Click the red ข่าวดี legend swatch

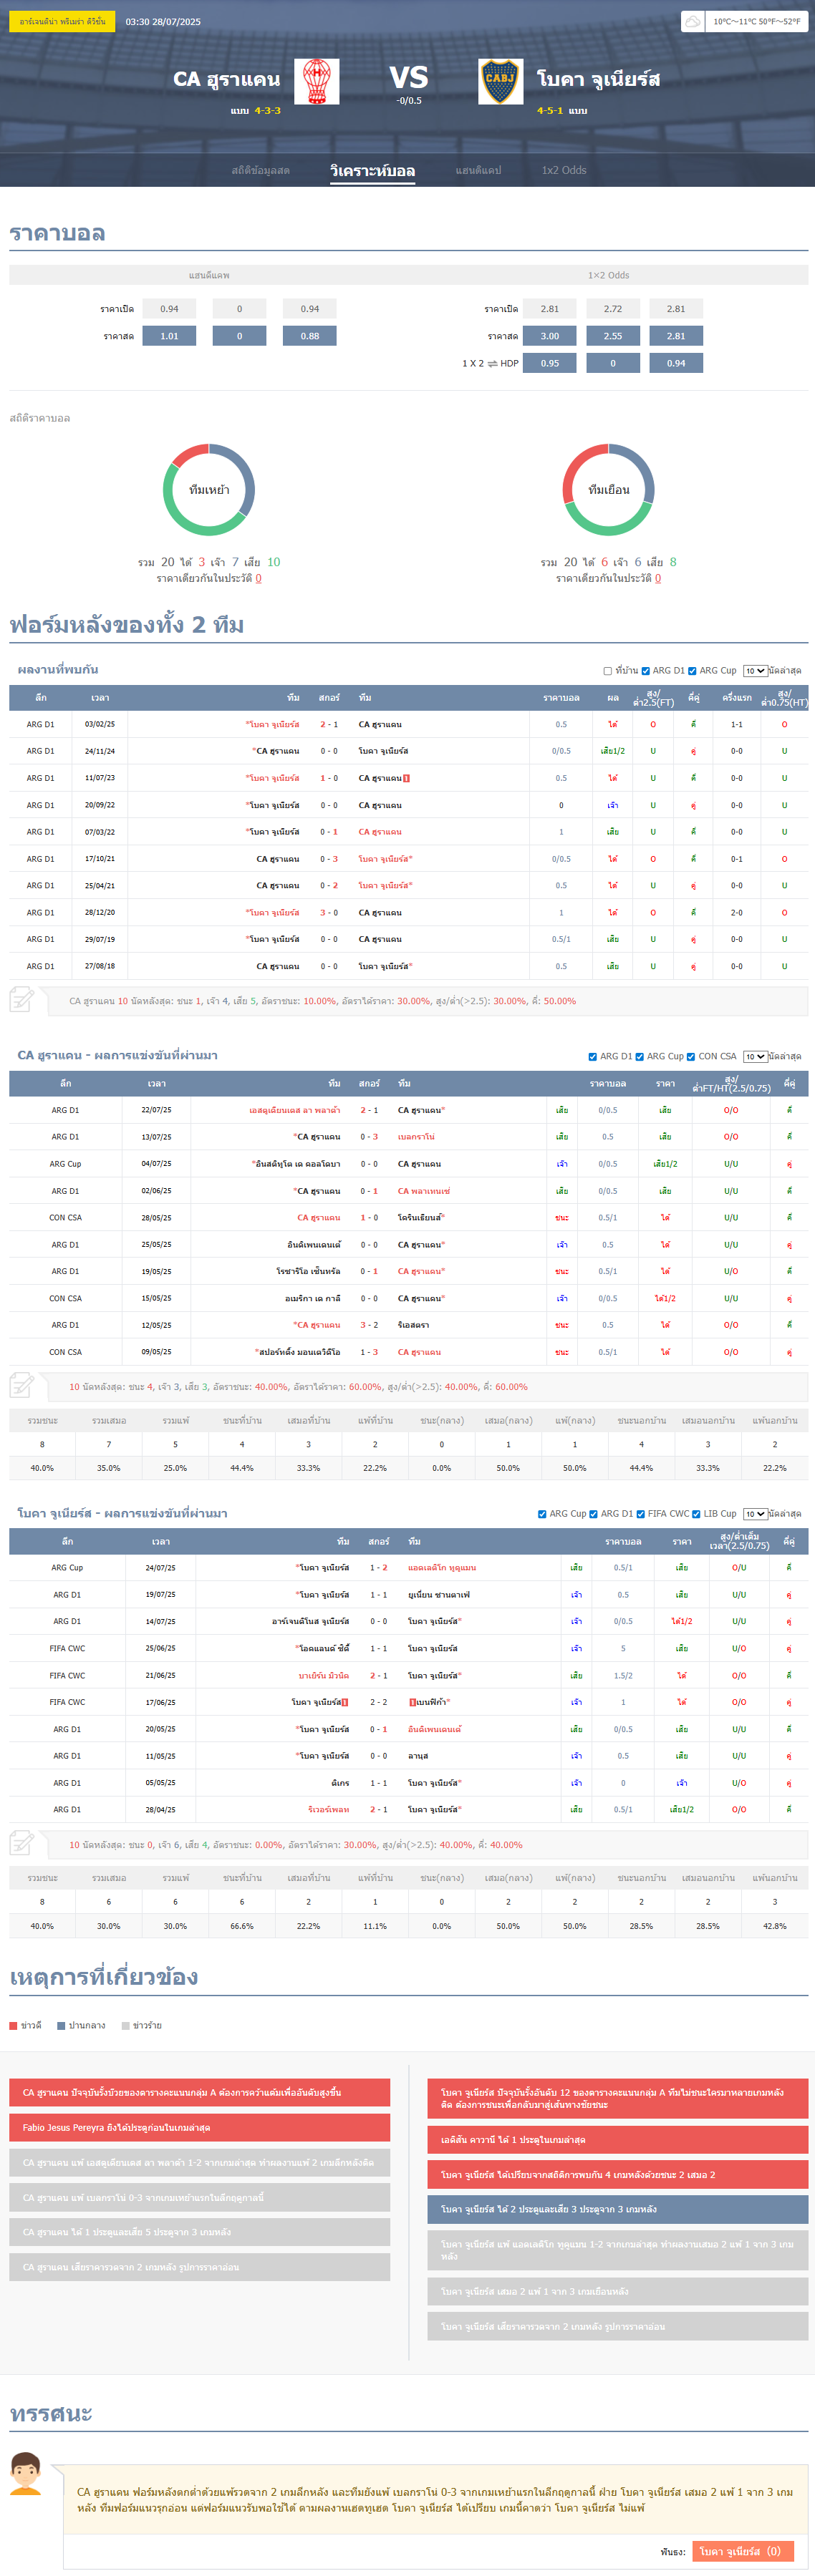pyautogui.click(x=13, y=2026)
